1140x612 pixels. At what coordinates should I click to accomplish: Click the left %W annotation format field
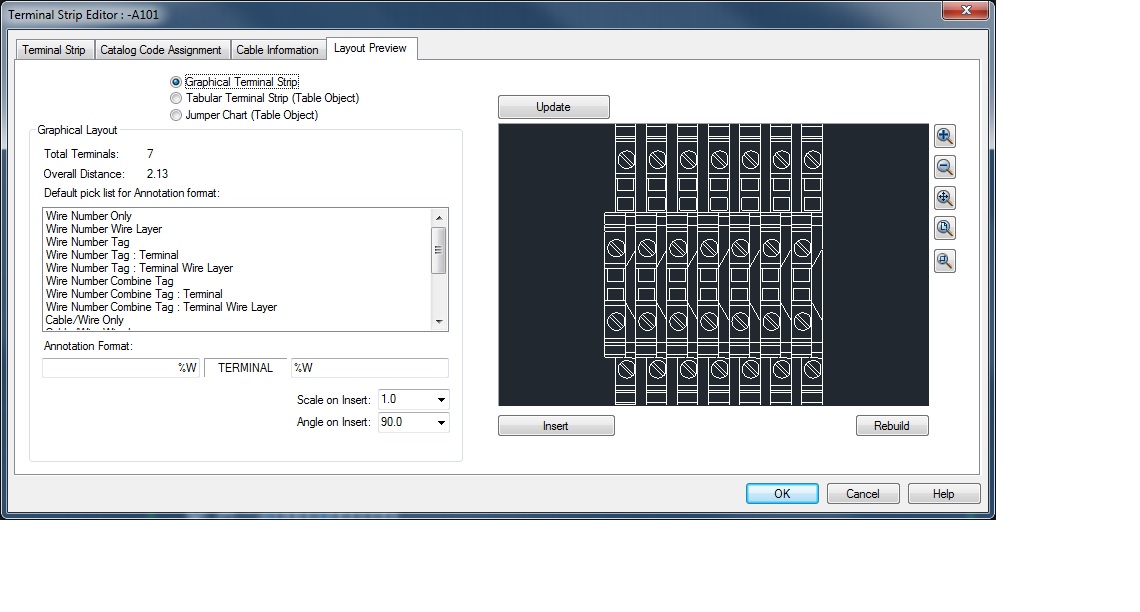click(121, 368)
